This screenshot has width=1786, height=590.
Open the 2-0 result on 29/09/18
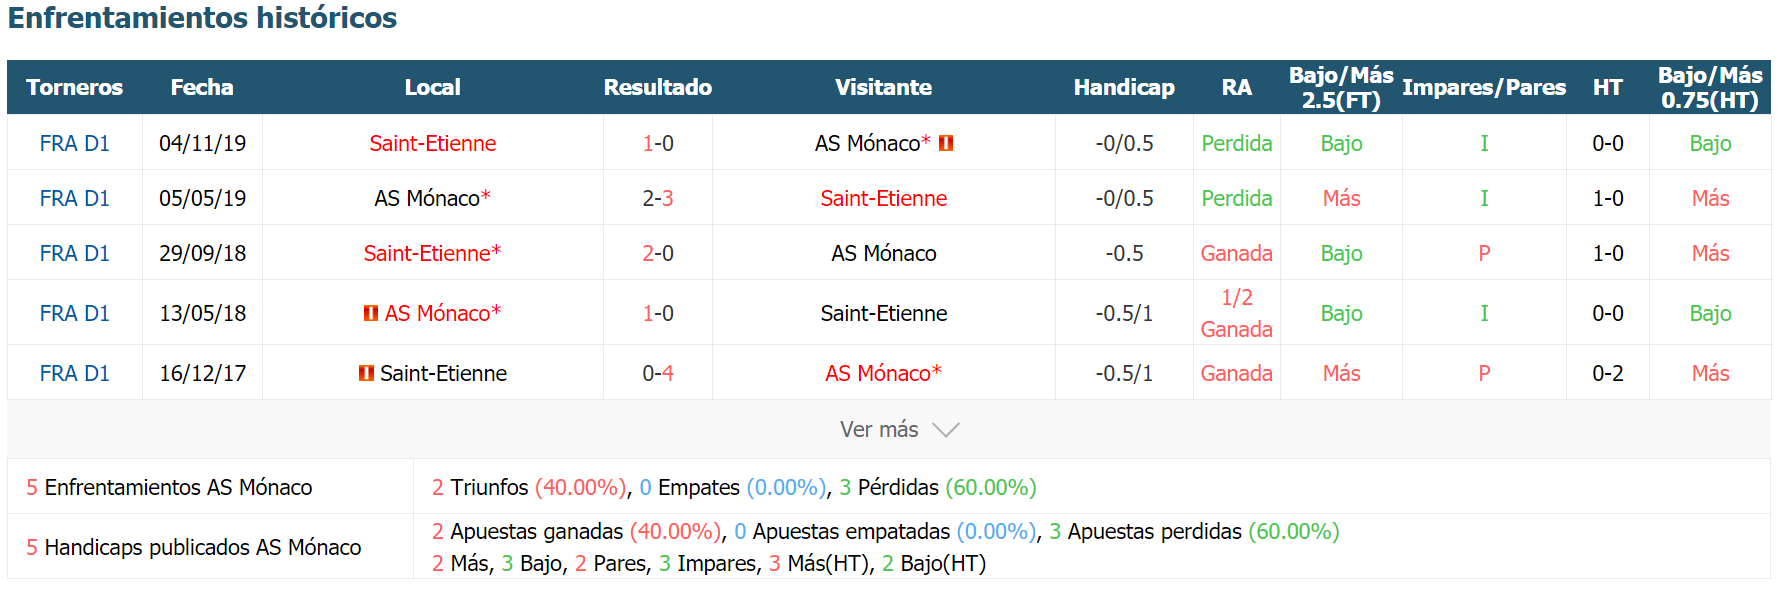(x=658, y=253)
